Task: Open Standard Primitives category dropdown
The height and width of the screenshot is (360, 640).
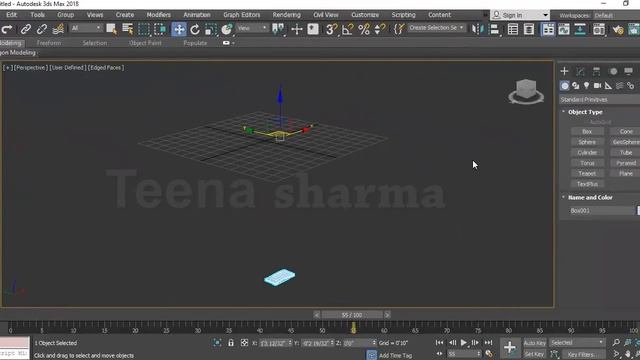Action: [x=599, y=100]
